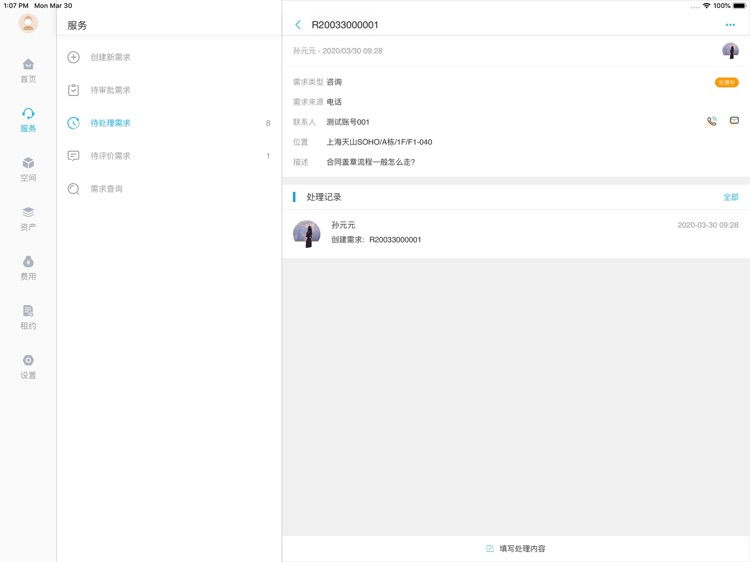Click the request source value 电话

click(334, 102)
